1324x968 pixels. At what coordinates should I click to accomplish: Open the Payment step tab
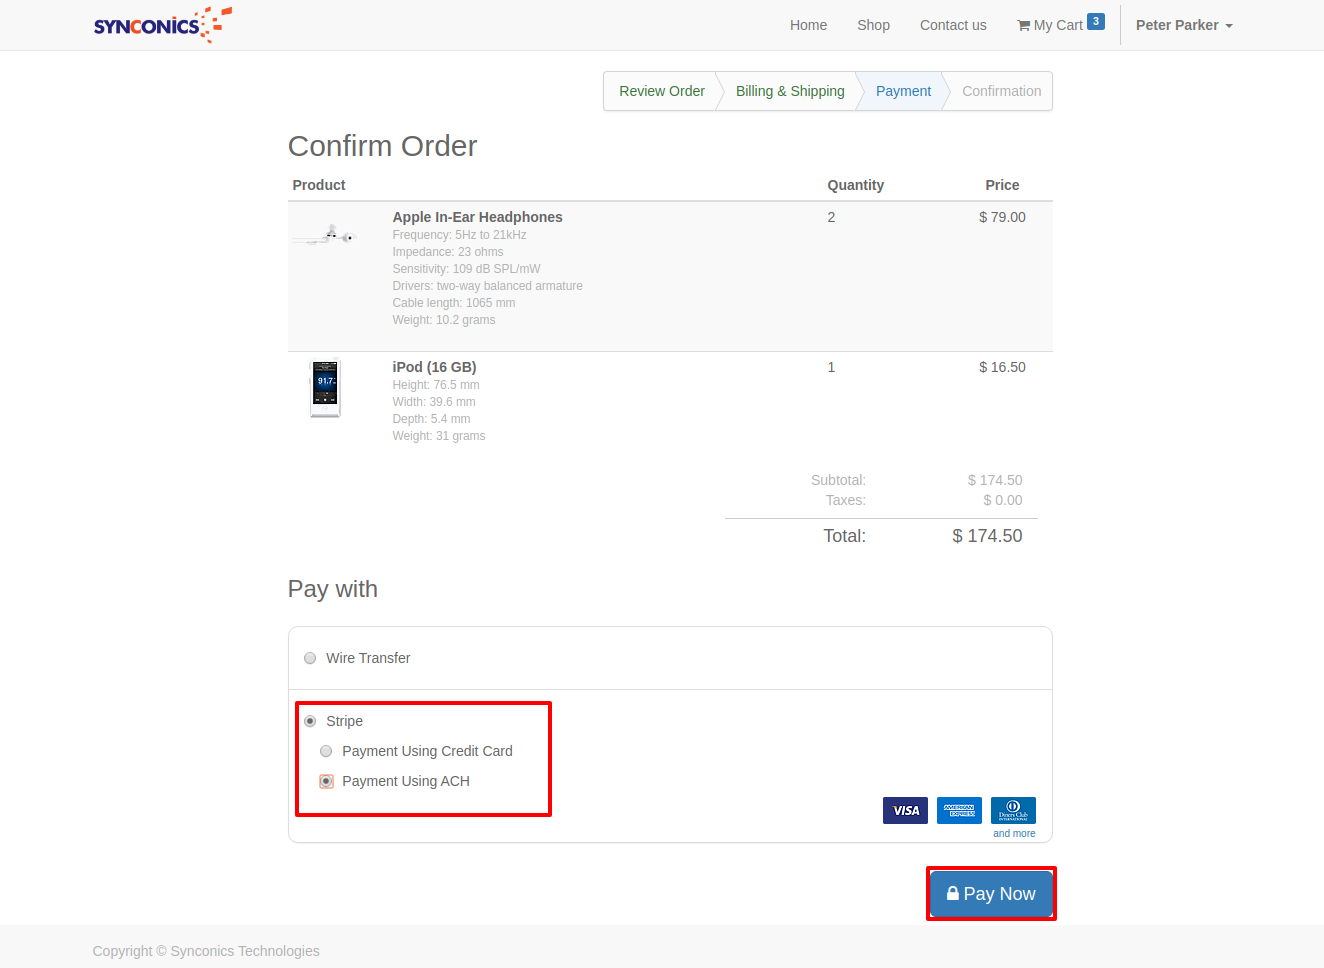pyautogui.click(x=903, y=91)
